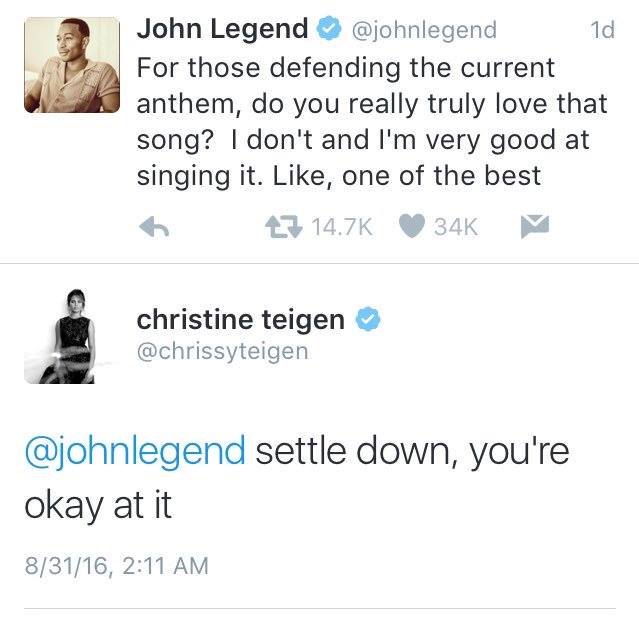
Task: Click the 8/31/16, 2:11 AM timestamp
Action: [117, 565]
